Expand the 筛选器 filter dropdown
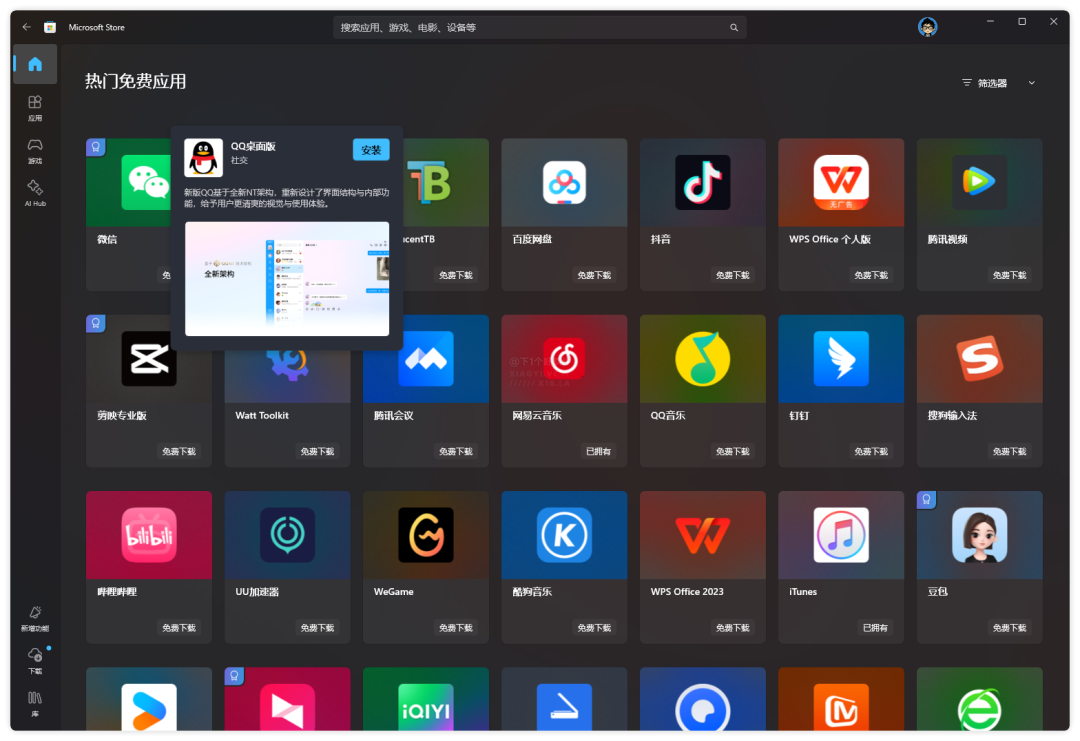This screenshot has width=1080, height=741. (x=998, y=83)
